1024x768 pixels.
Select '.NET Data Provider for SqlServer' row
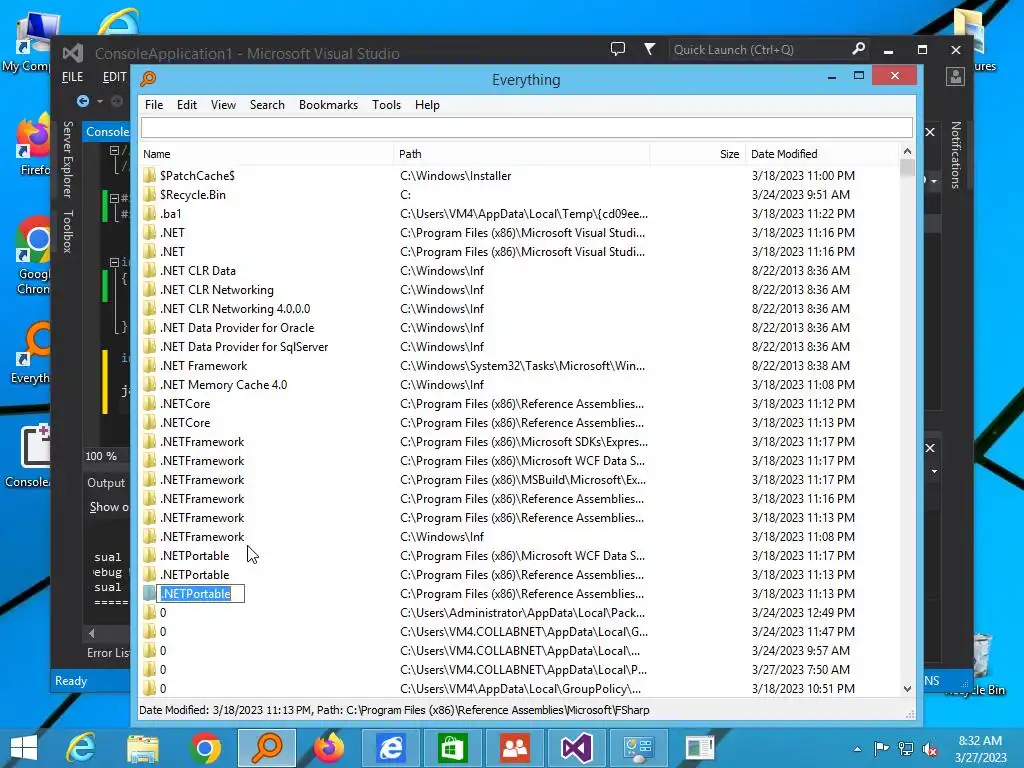[519, 347]
